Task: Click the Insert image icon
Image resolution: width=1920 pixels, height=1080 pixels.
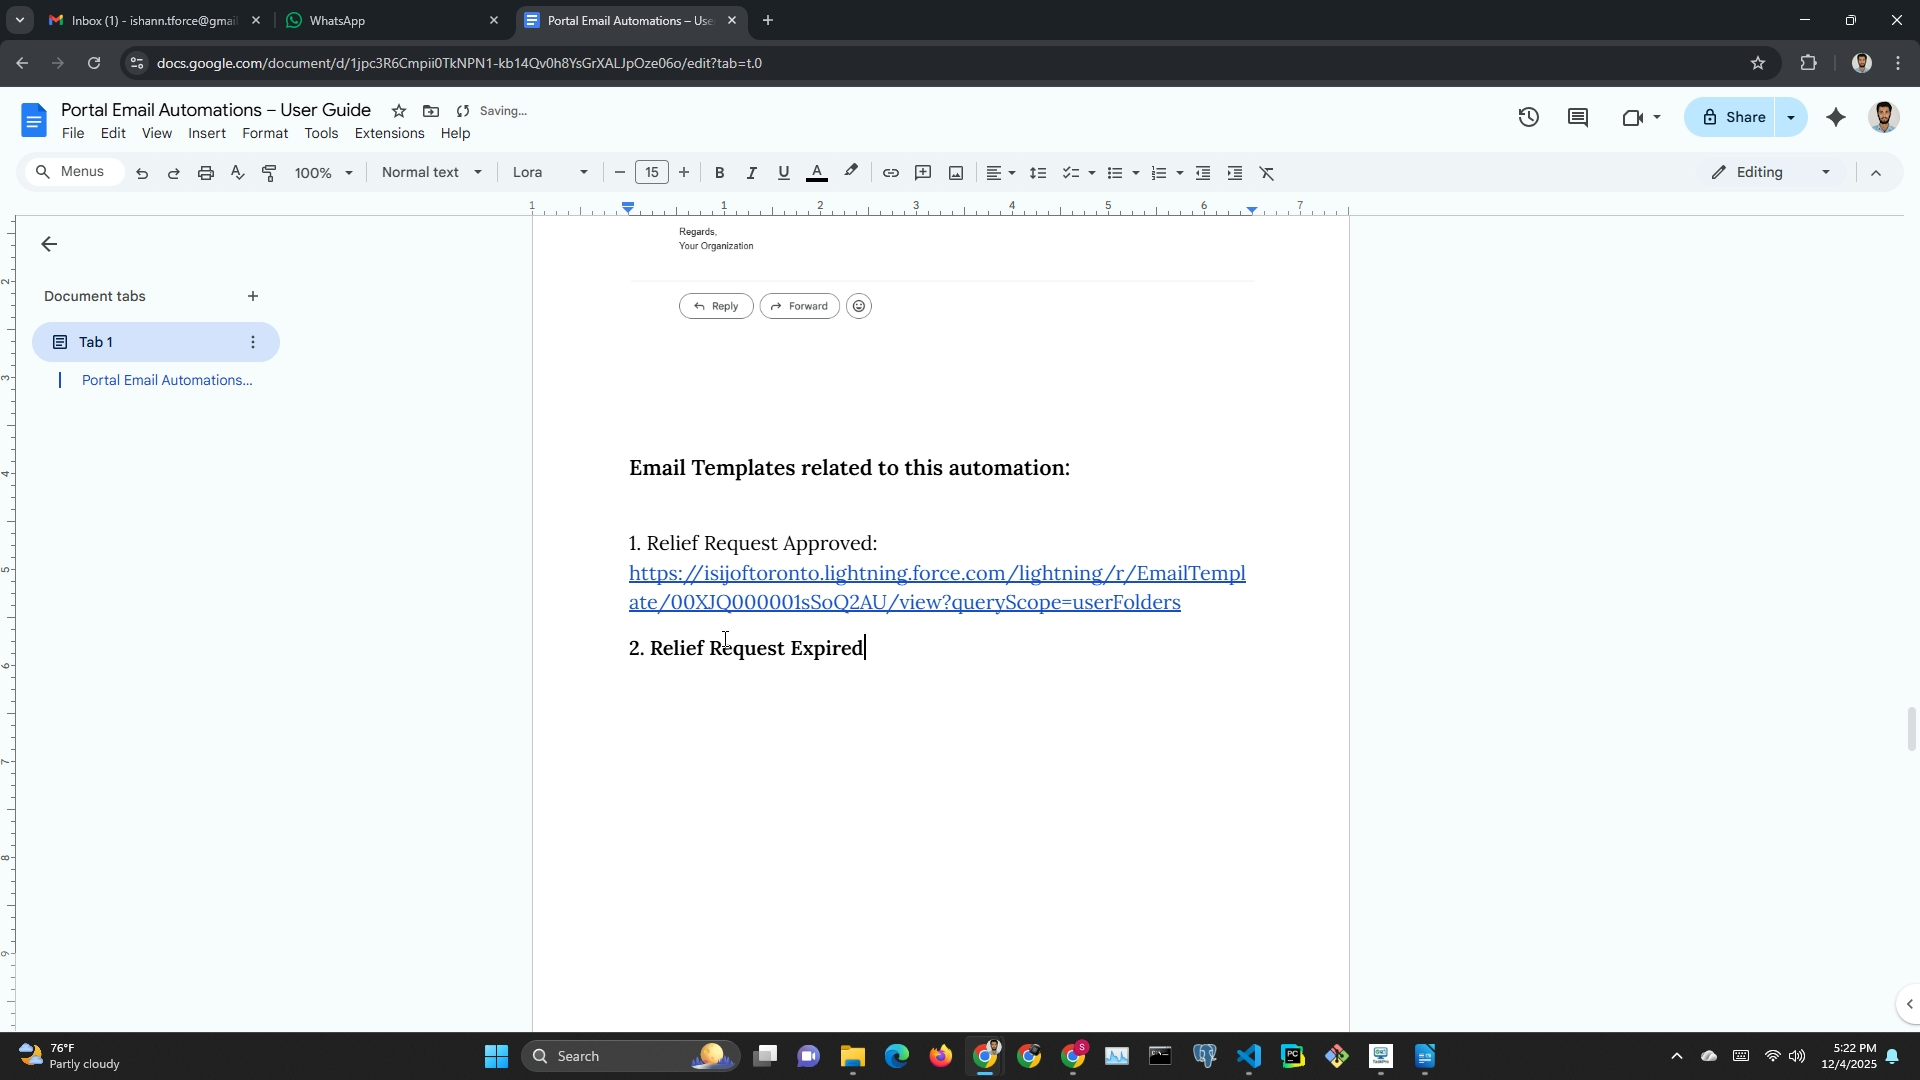Action: pos(956,173)
